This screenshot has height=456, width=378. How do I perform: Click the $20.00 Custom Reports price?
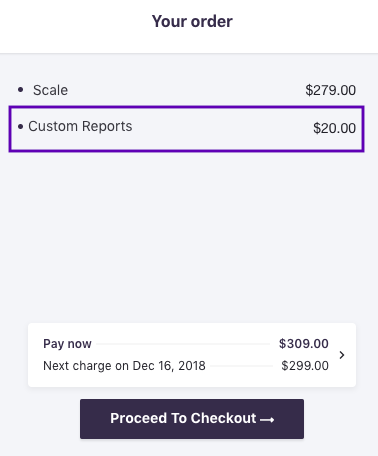[334, 128]
